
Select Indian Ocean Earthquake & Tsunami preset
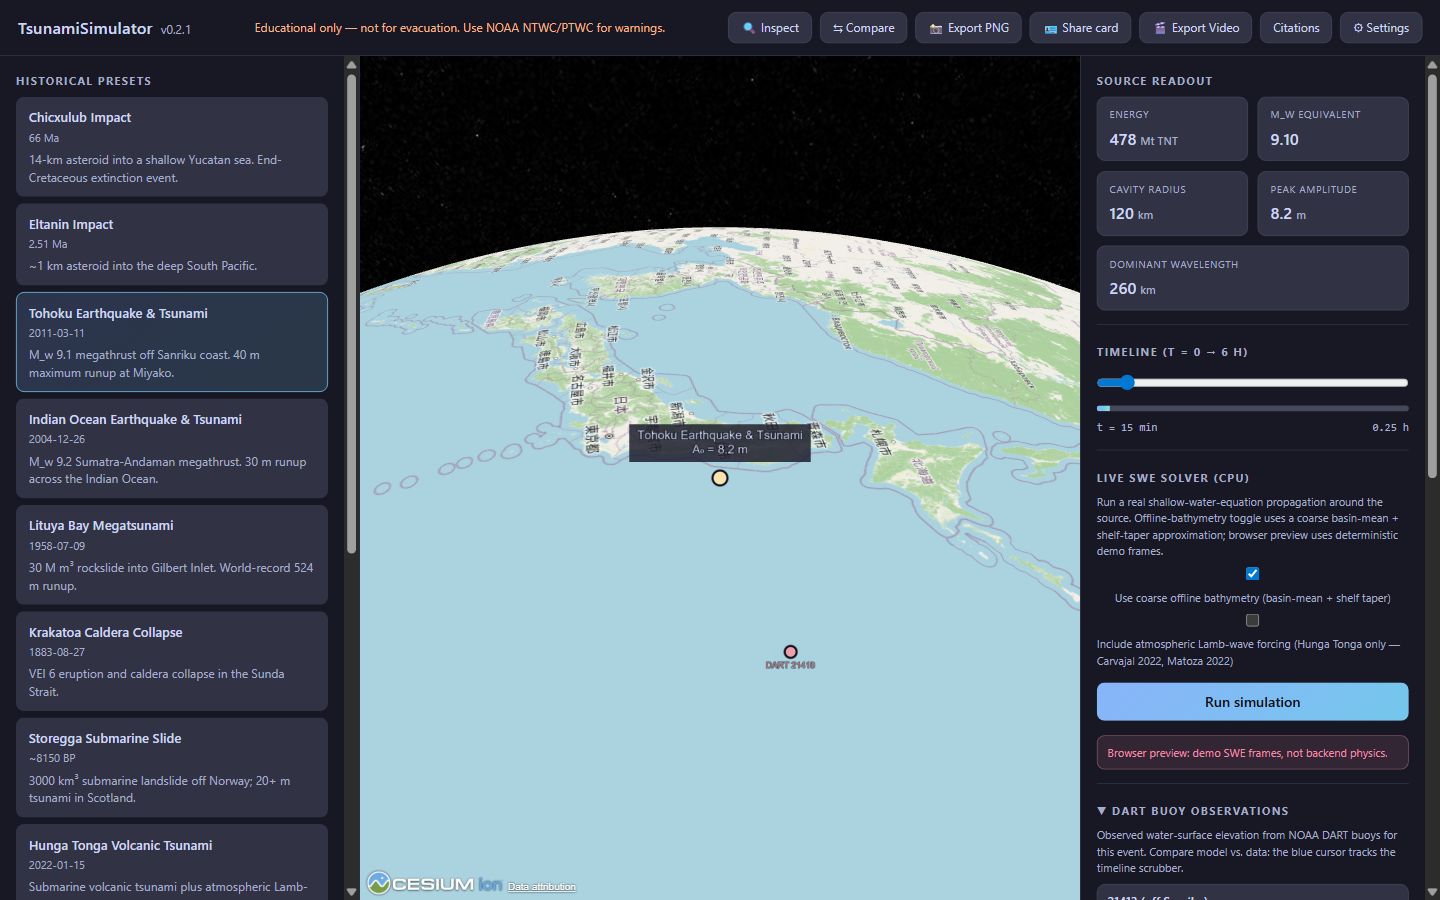tap(172, 448)
